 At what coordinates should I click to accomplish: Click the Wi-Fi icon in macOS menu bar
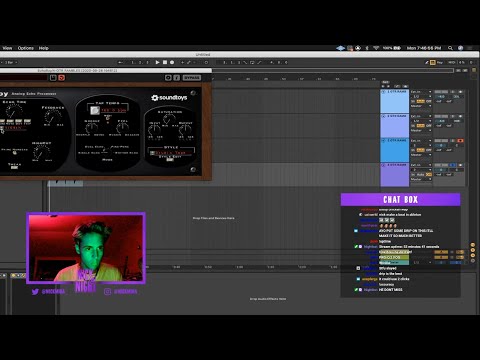tap(376, 48)
